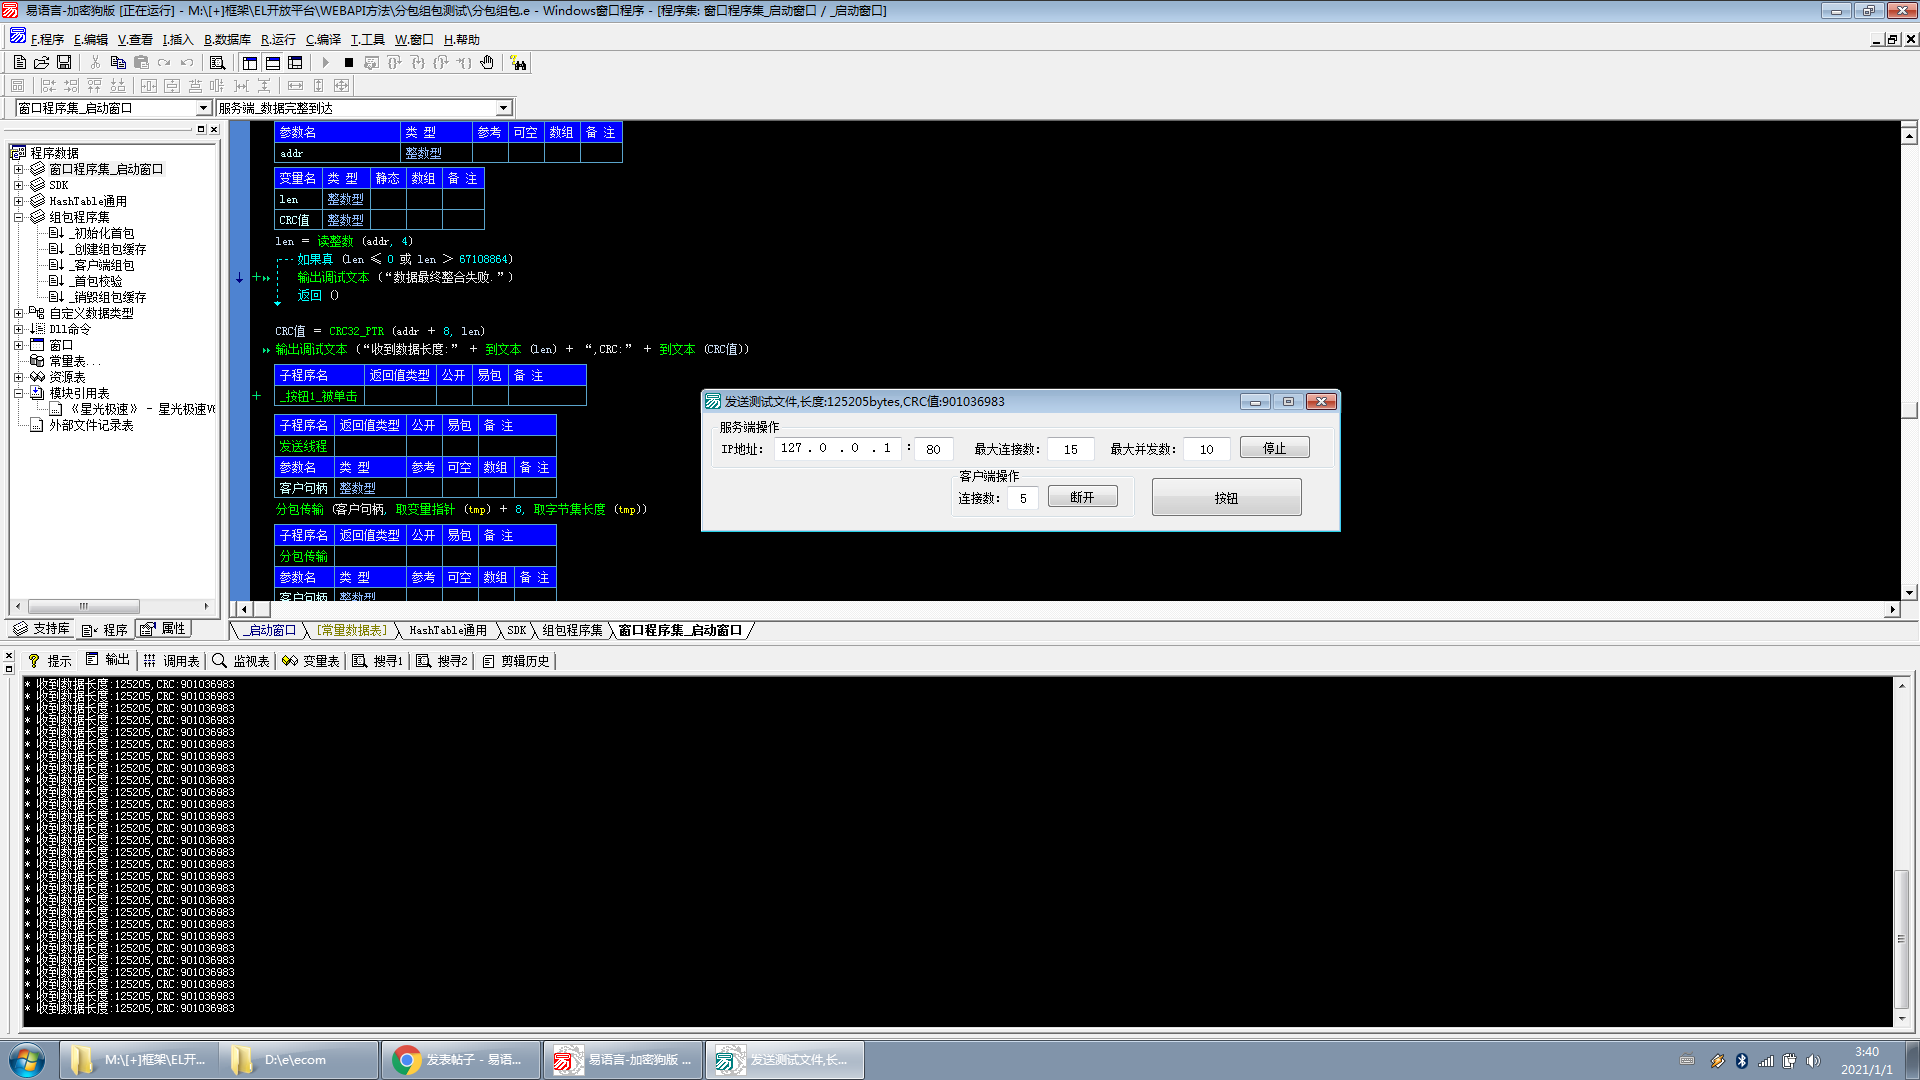Click the 连接数 field showing 5
The height and width of the screenshot is (1080, 1920).
[1023, 498]
